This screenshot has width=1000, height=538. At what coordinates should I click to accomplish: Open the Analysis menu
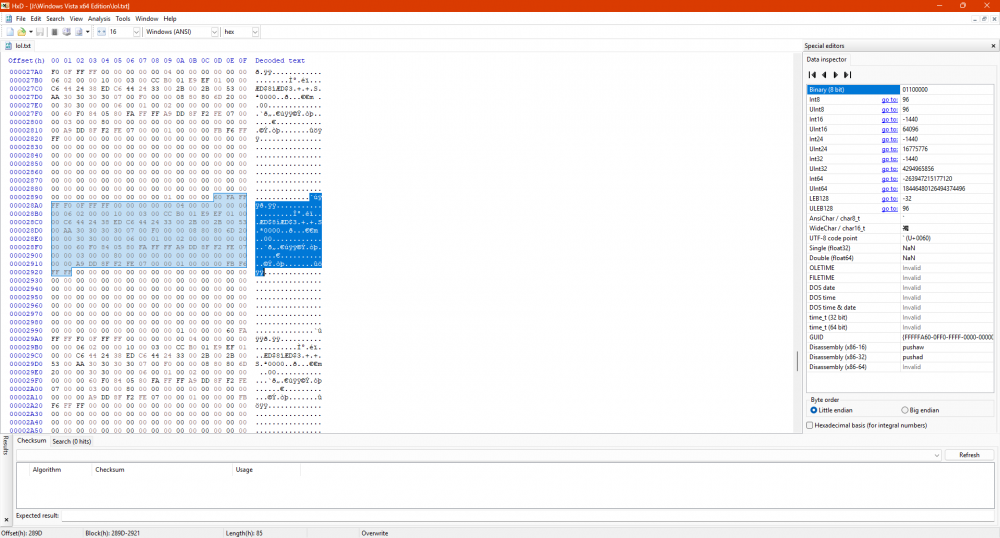[99, 18]
